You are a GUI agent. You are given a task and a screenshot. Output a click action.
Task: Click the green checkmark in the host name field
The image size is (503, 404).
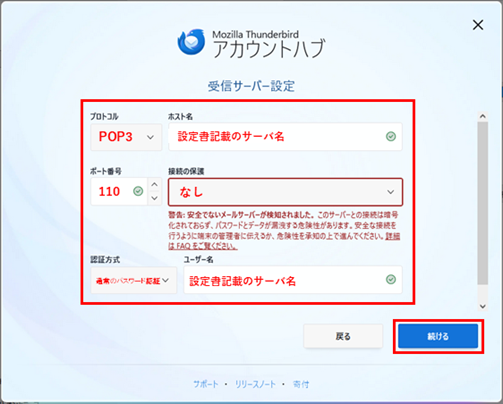(x=391, y=136)
